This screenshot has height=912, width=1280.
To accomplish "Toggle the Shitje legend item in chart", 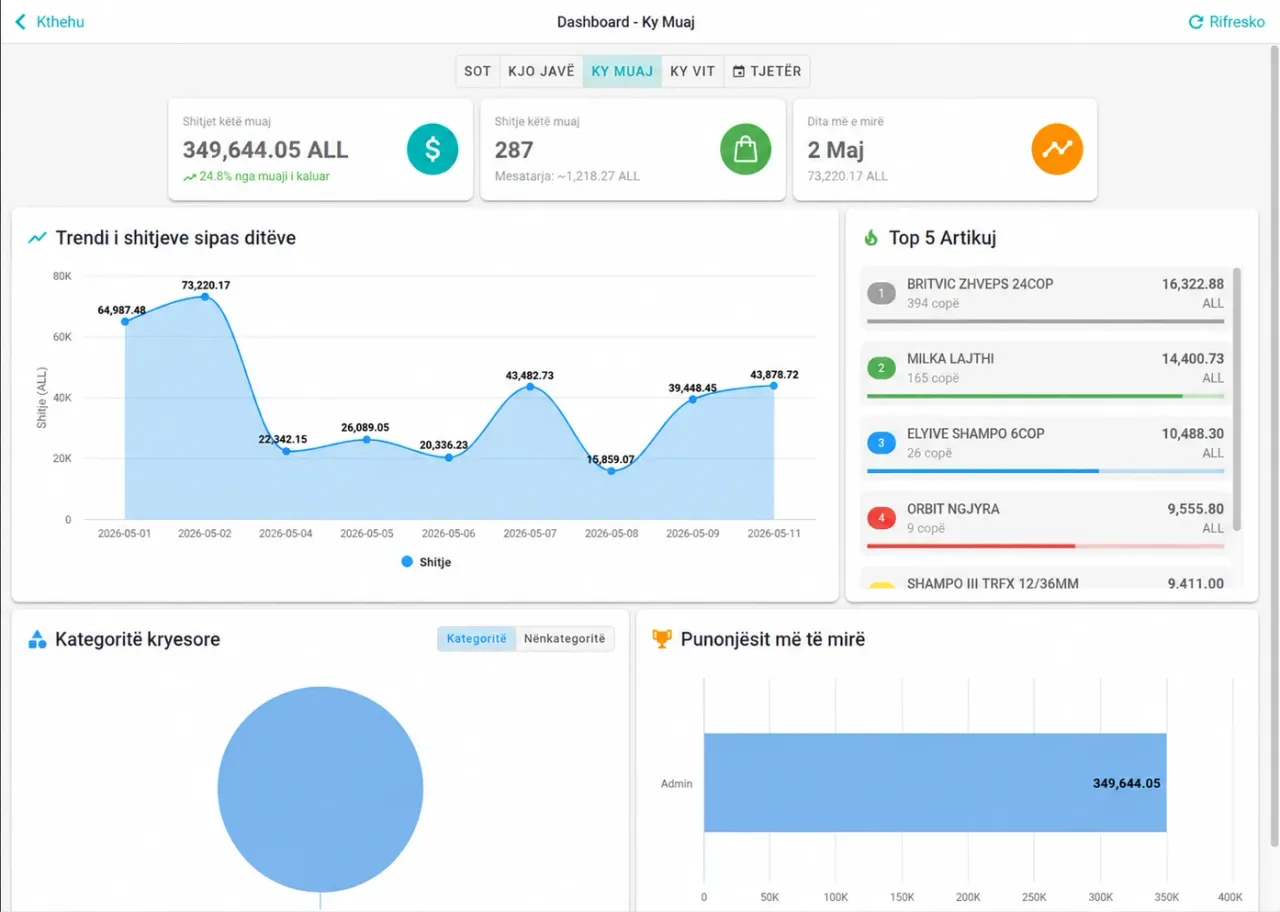I will tap(426, 562).
